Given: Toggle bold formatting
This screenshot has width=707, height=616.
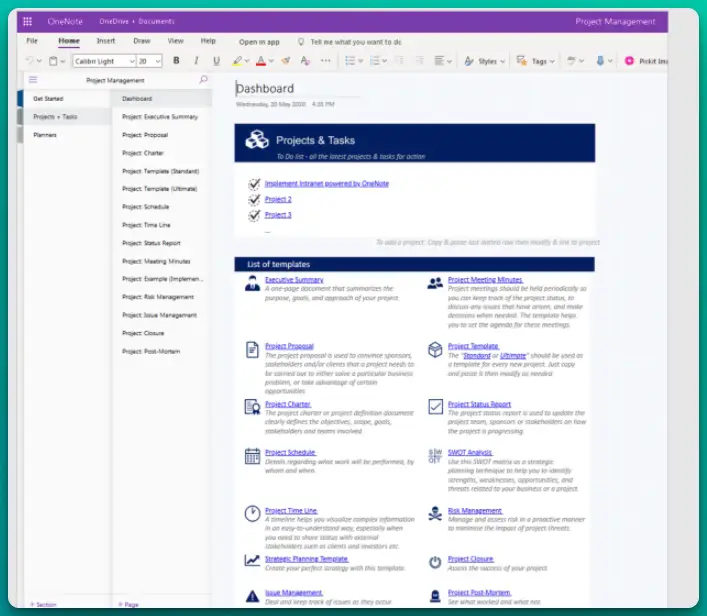Looking at the screenshot, I should click(176, 61).
